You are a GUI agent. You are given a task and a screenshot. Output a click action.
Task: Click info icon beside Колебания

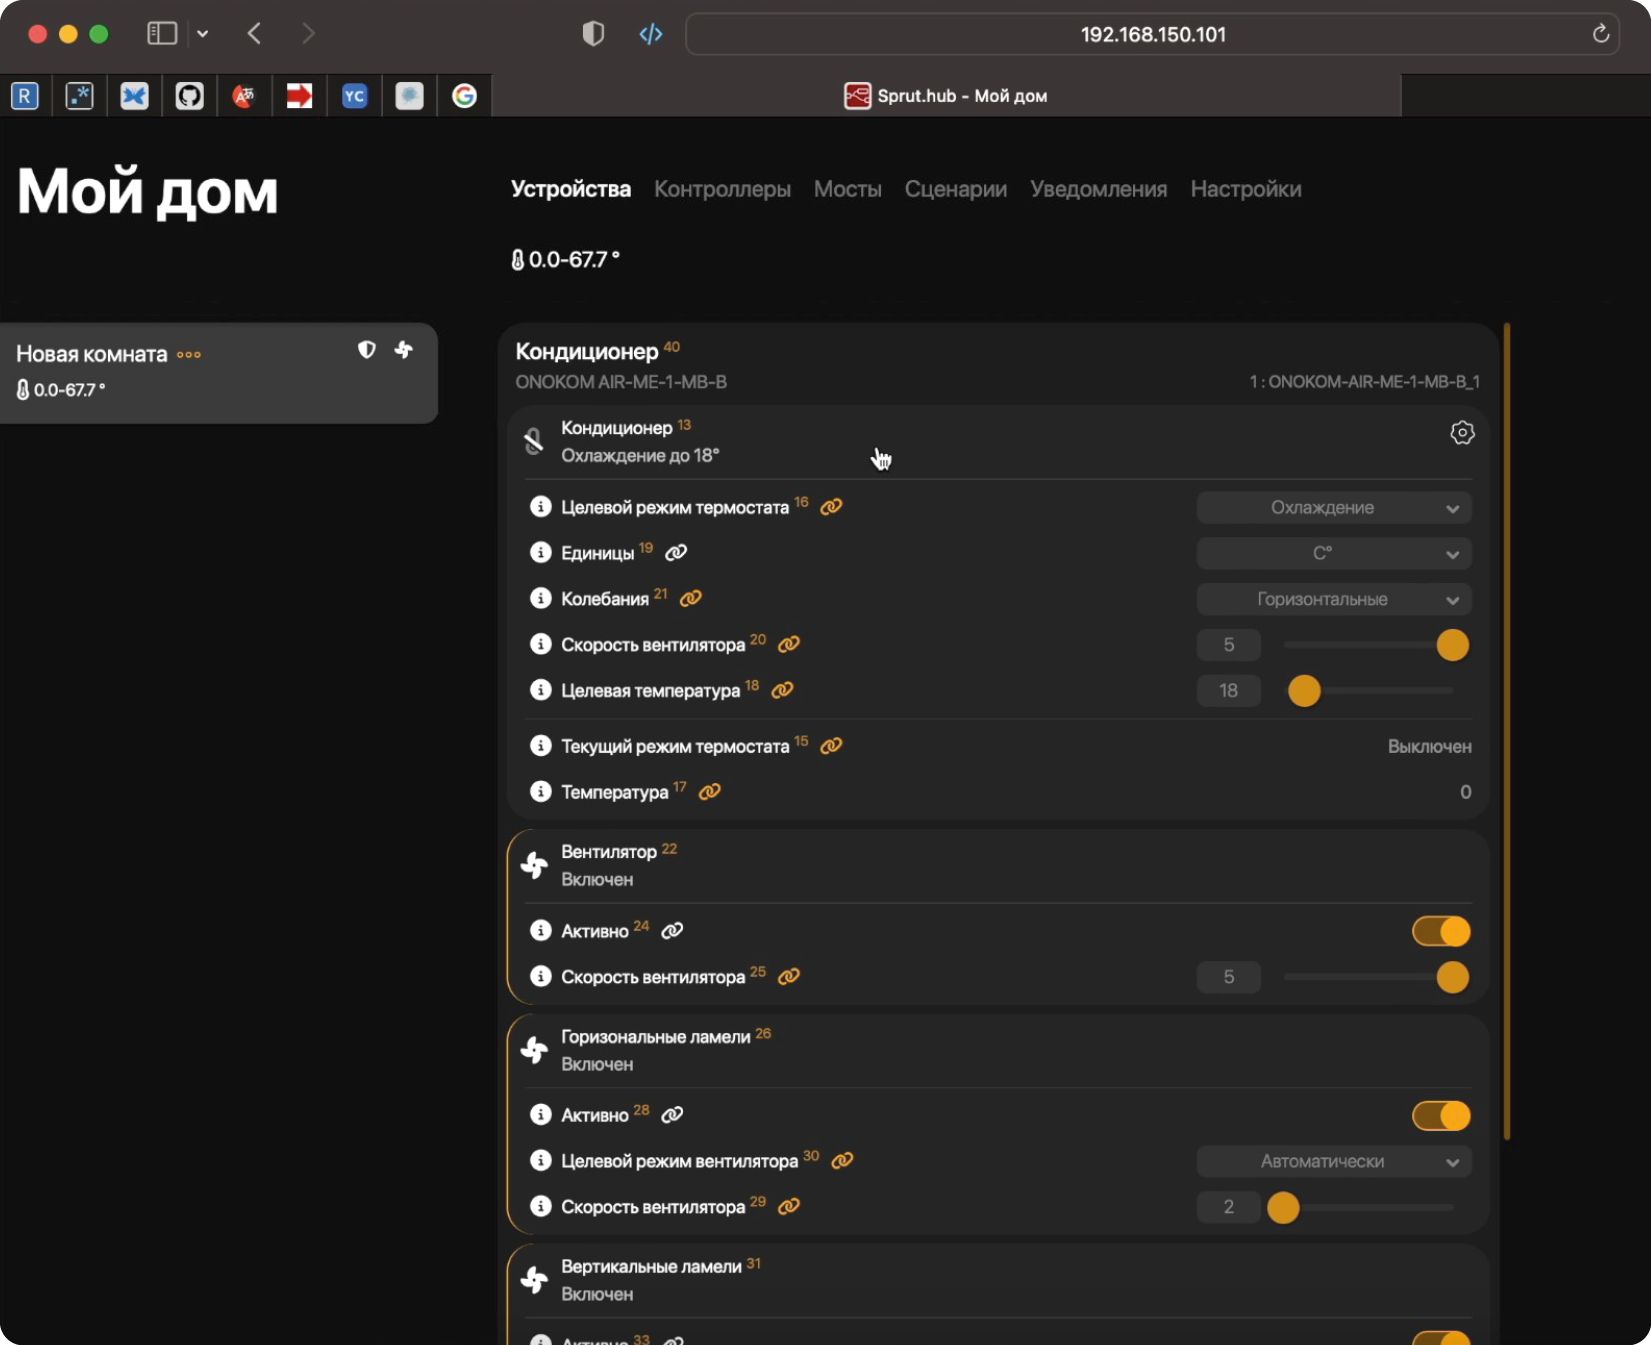click(540, 598)
